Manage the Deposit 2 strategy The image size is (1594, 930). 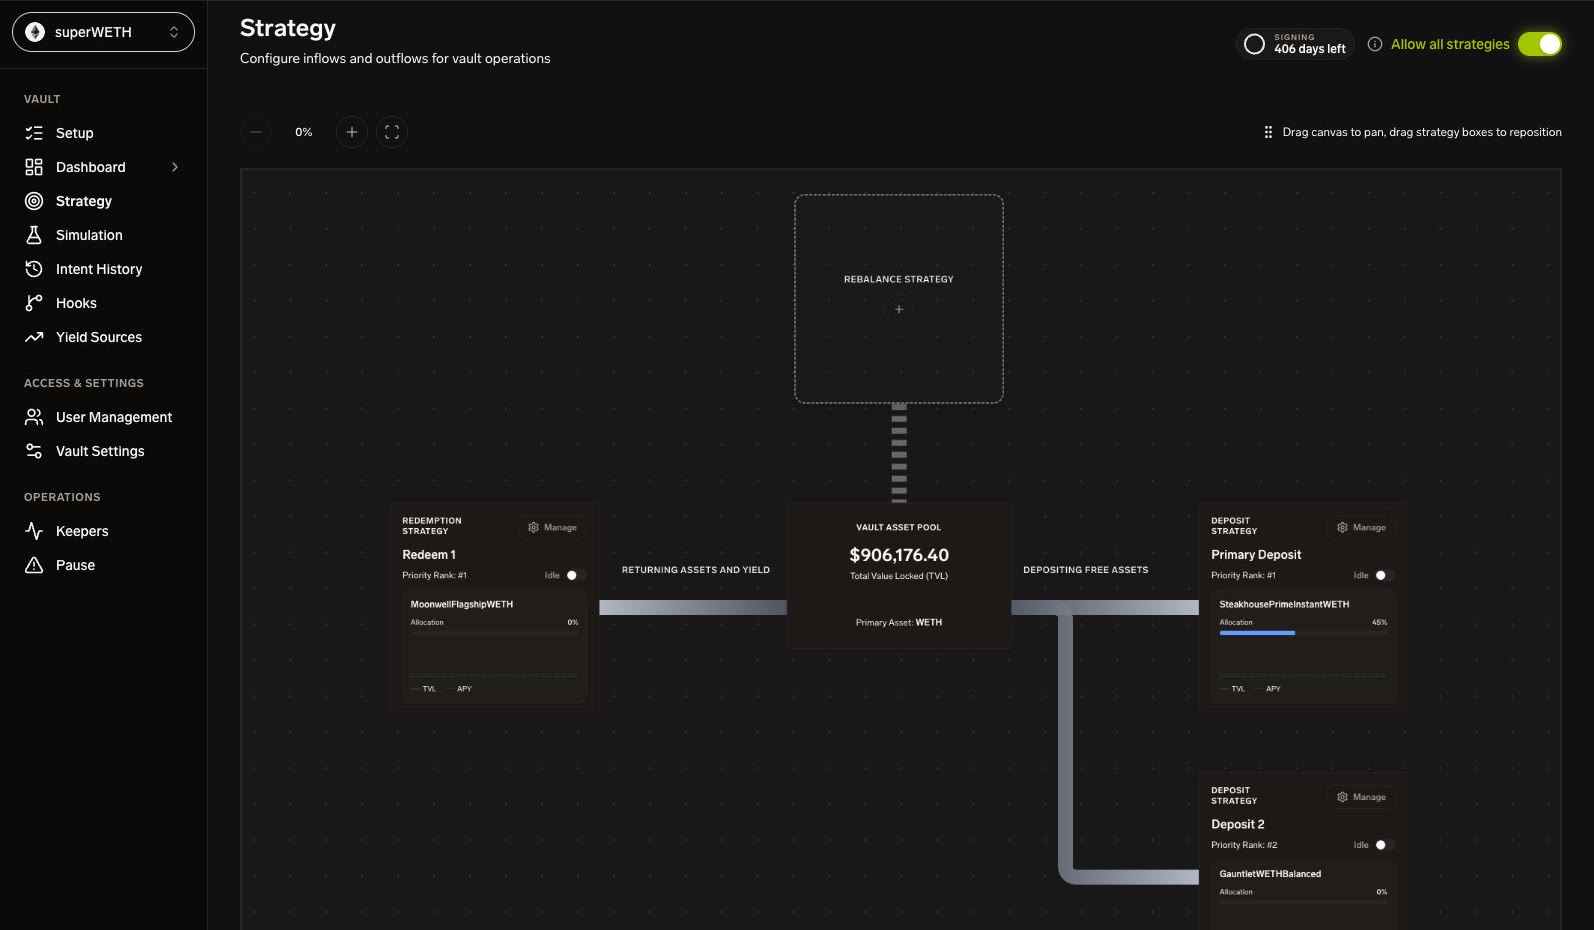click(1361, 797)
